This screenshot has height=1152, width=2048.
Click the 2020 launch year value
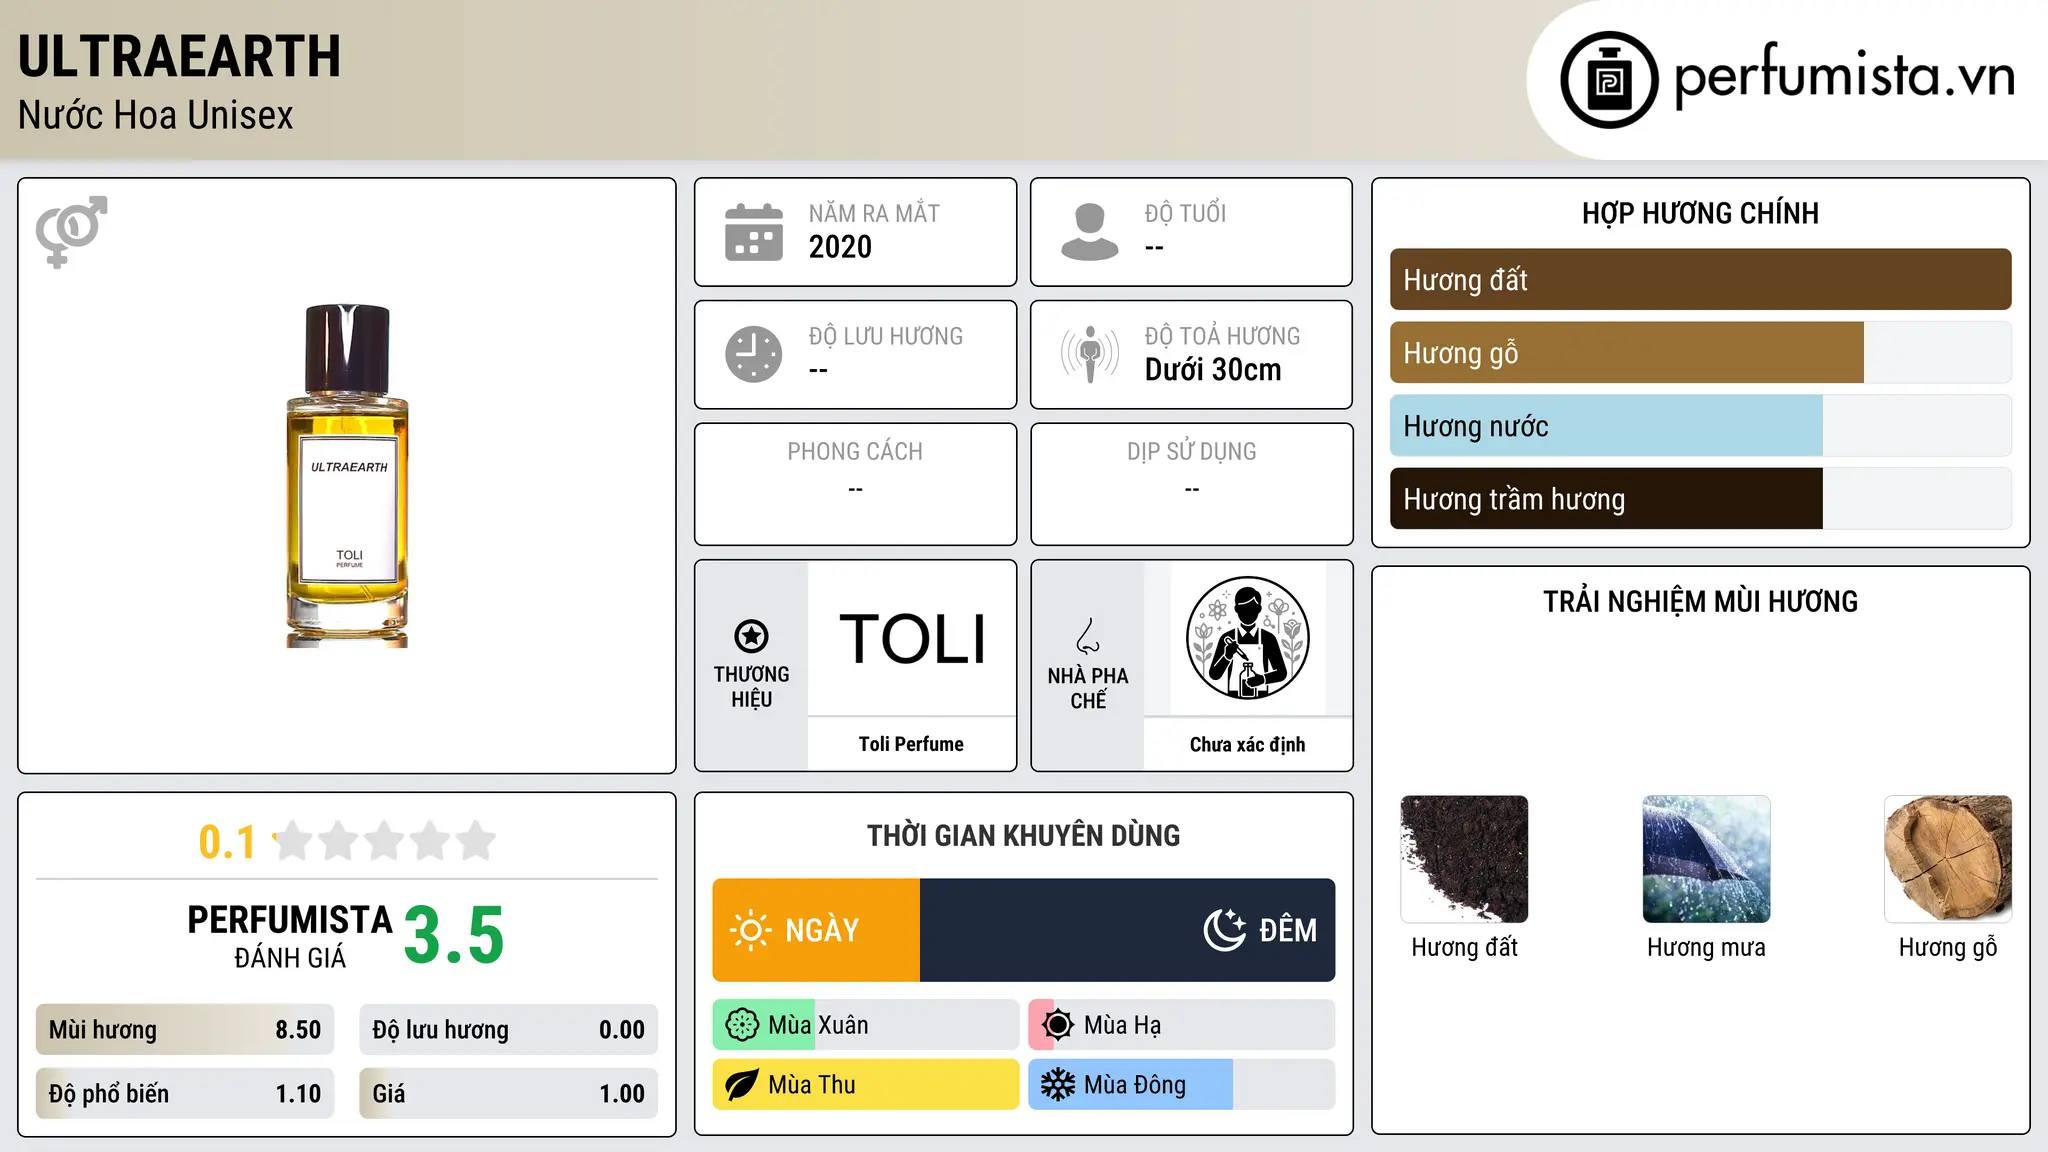coord(840,247)
